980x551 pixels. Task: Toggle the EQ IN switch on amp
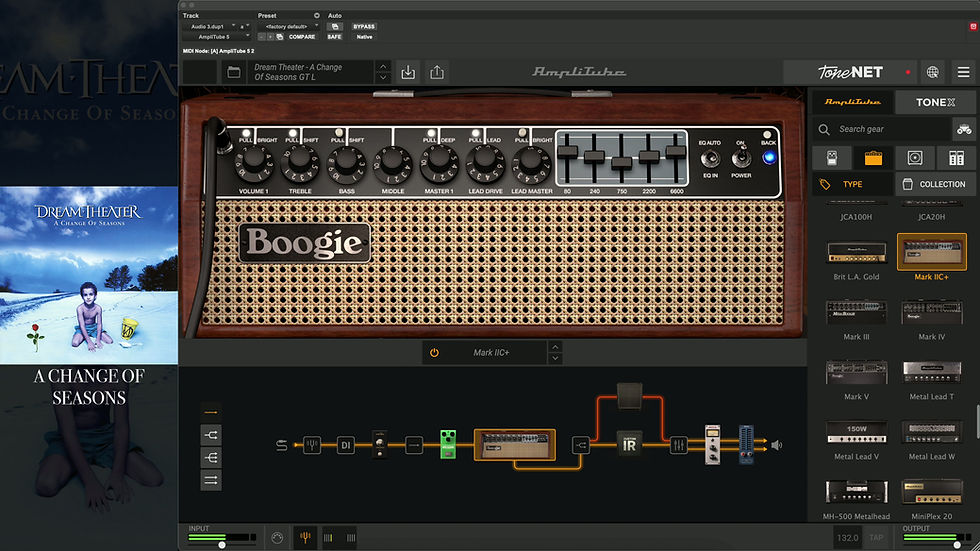(710, 159)
